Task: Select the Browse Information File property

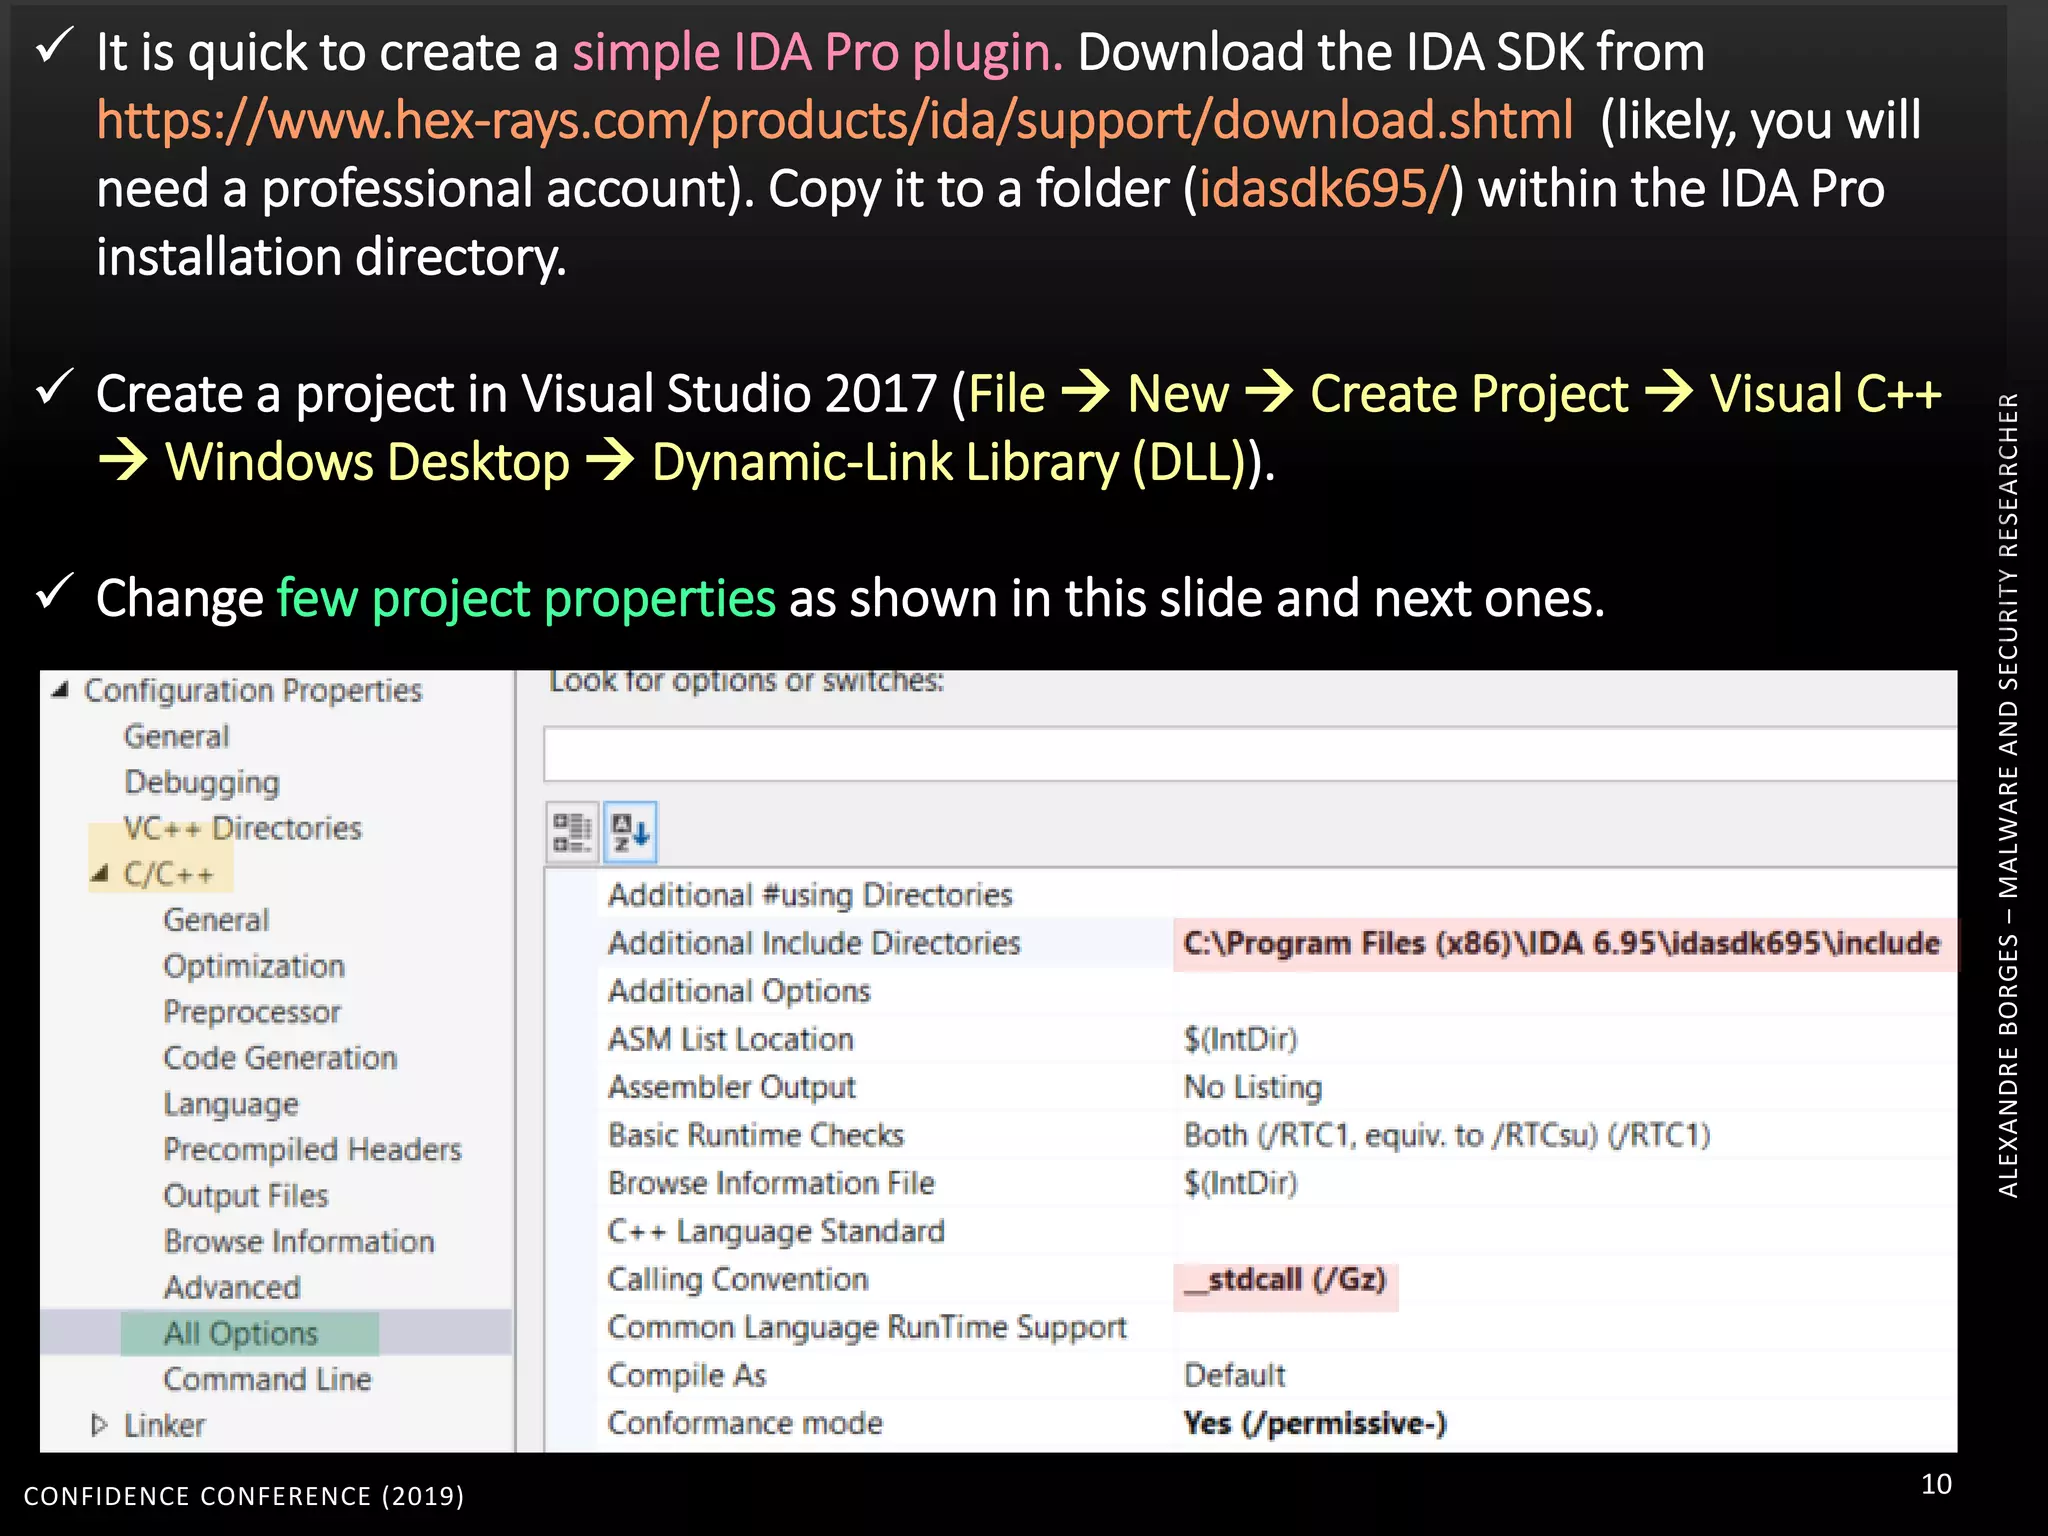Action: pos(771,1183)
